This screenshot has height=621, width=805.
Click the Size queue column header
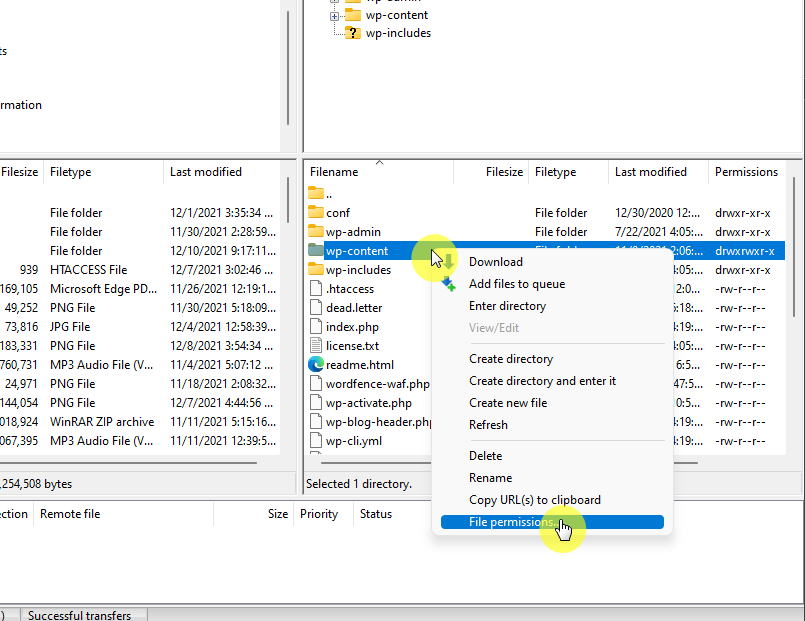tap(253, 514)
